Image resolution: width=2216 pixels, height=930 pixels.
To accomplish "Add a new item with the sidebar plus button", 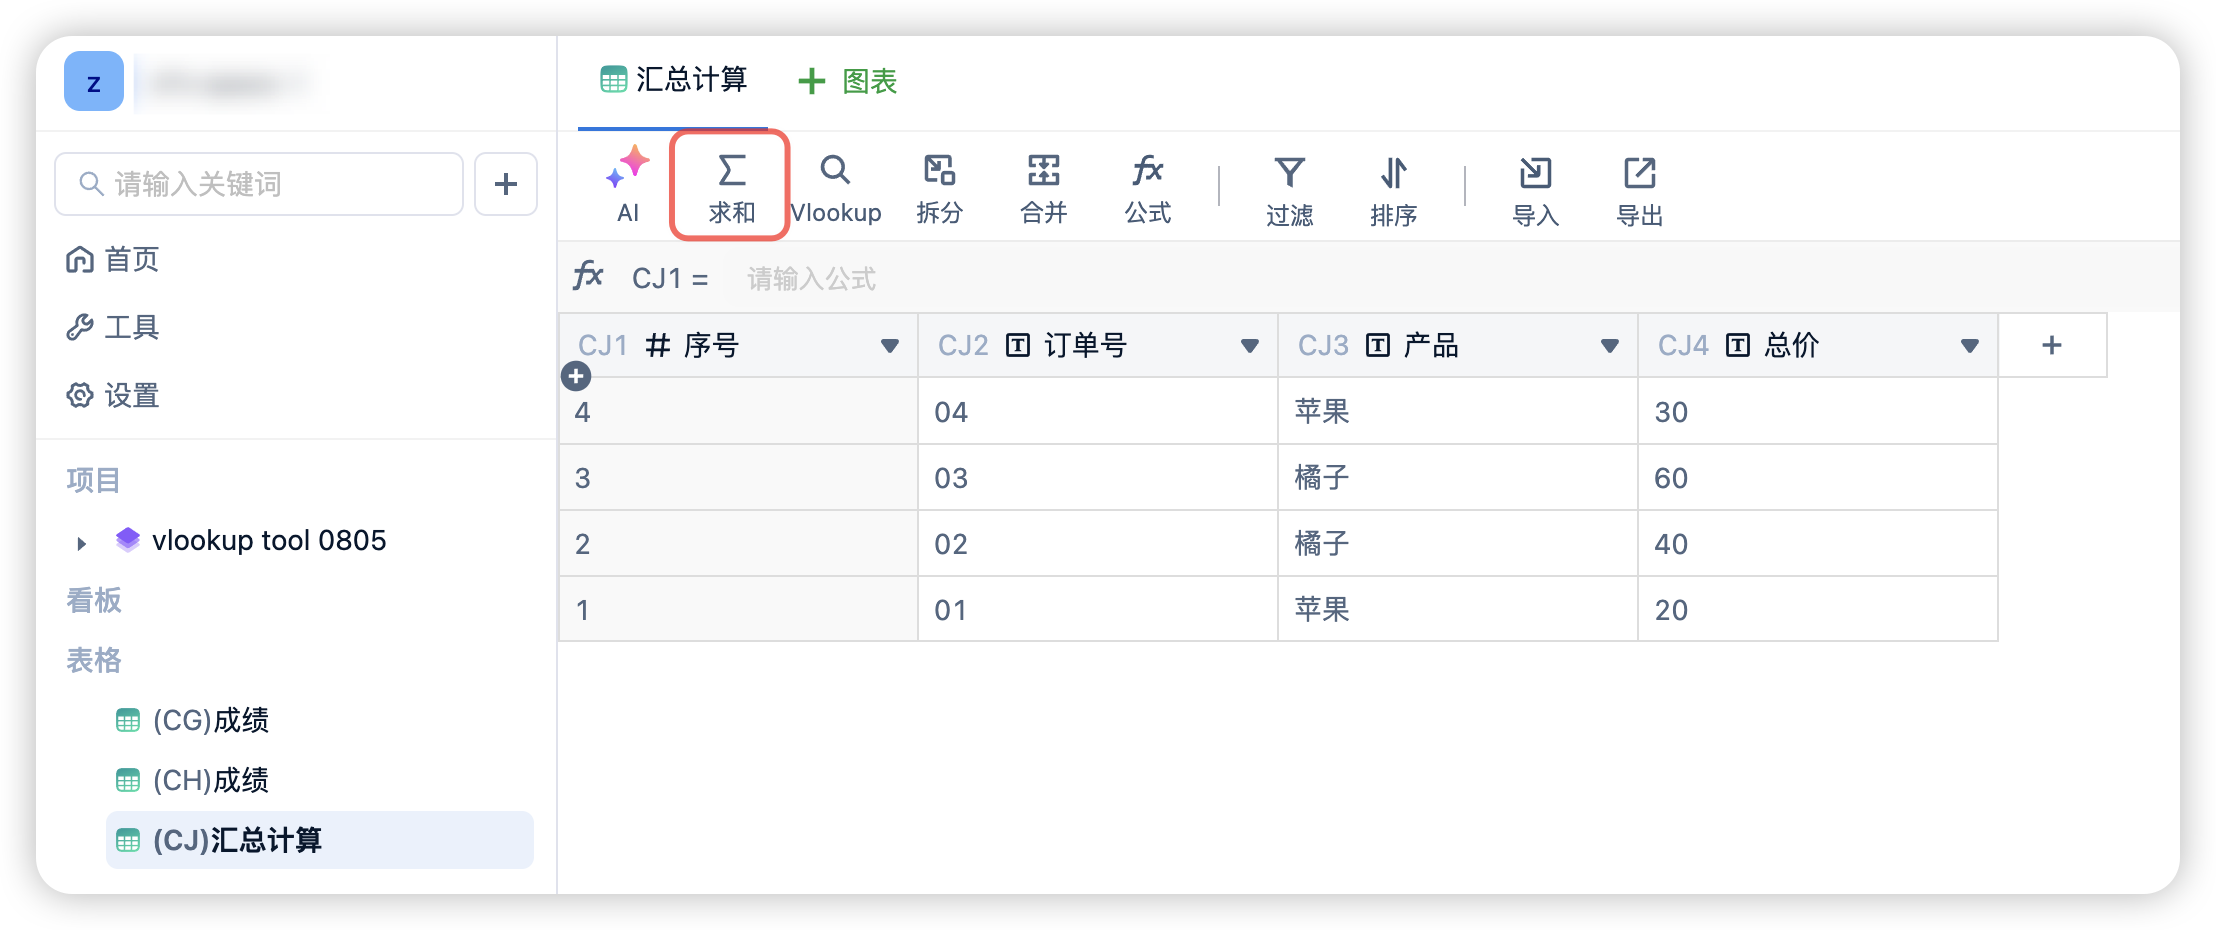I will [x=506, y=184].
